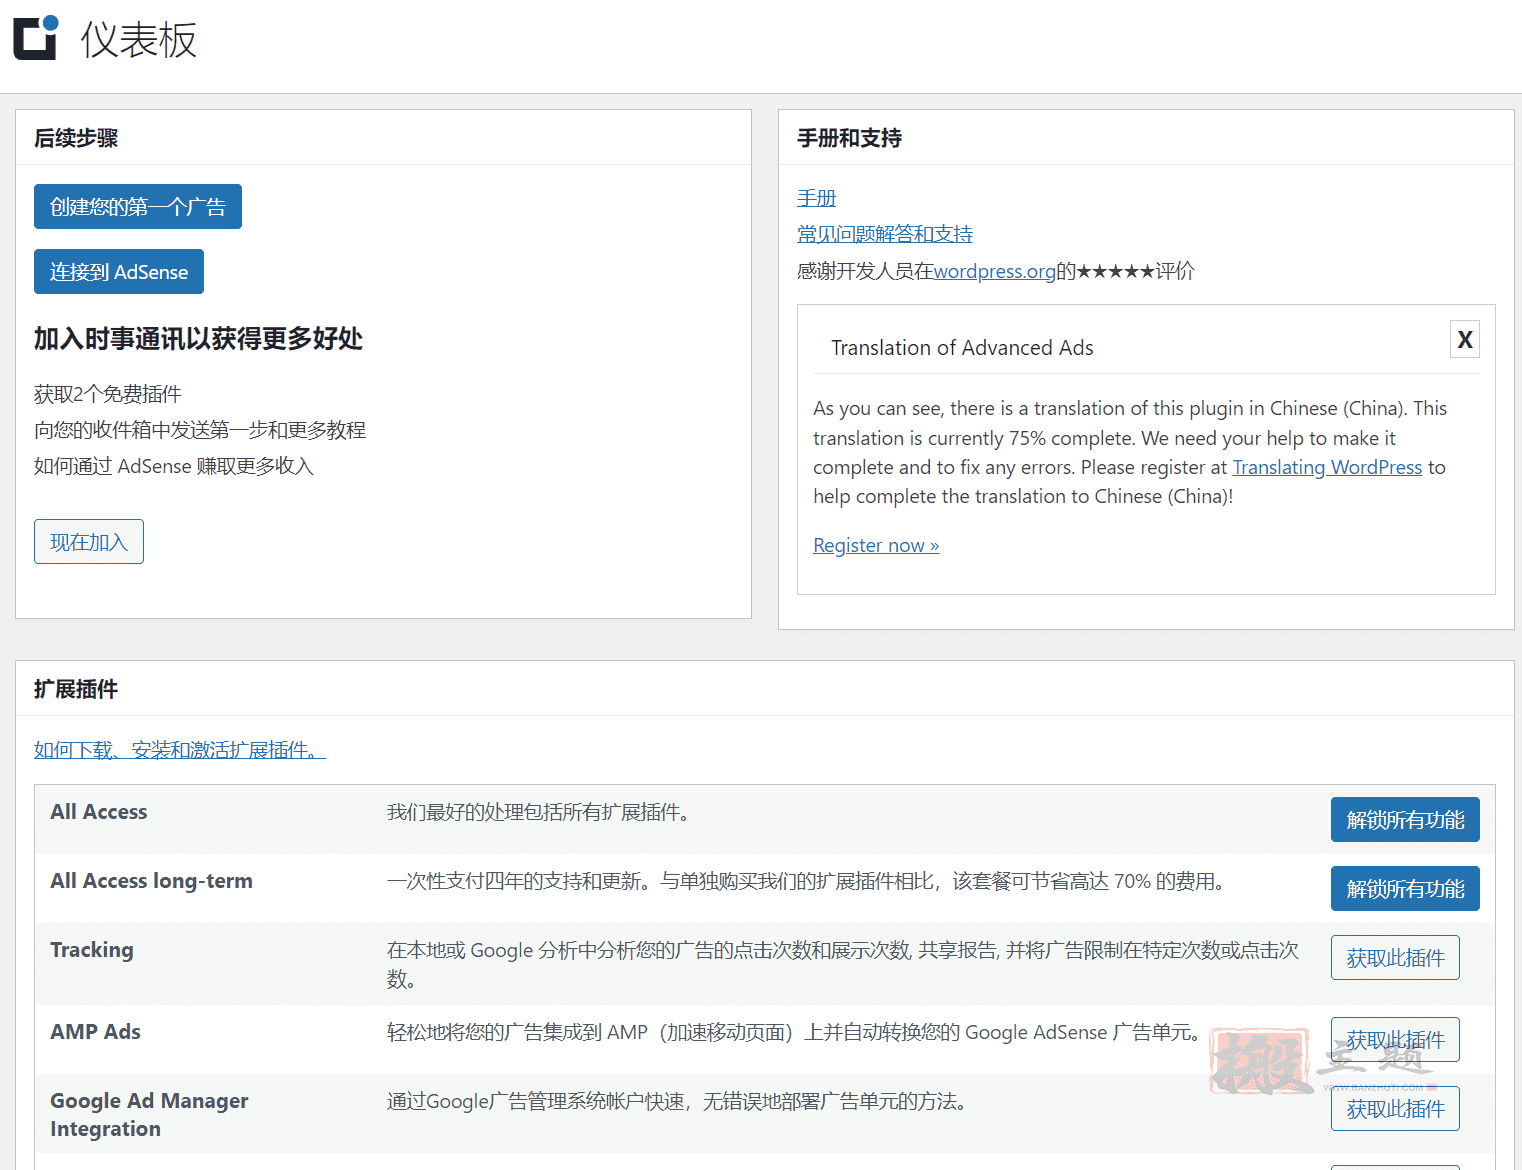Click the 手册和支持 panel heading
The image size is (1522, 1170).
pos(849,138)
